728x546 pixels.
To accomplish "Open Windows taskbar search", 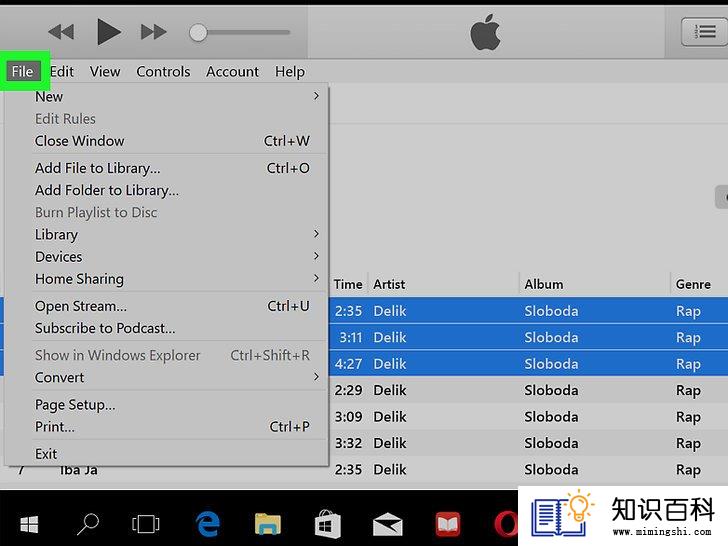I will point(88,525).
